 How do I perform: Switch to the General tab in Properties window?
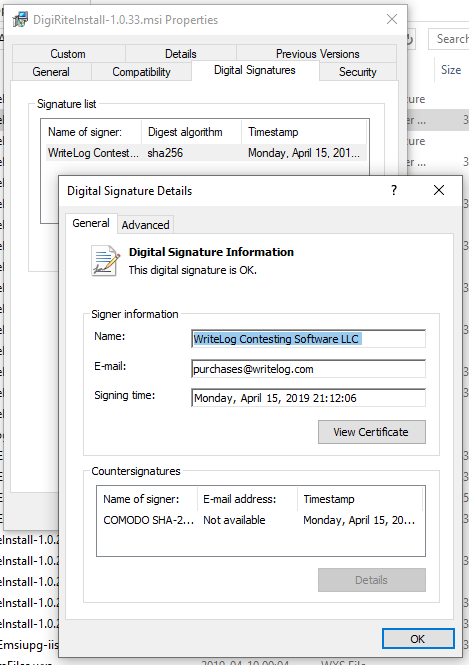51,72
